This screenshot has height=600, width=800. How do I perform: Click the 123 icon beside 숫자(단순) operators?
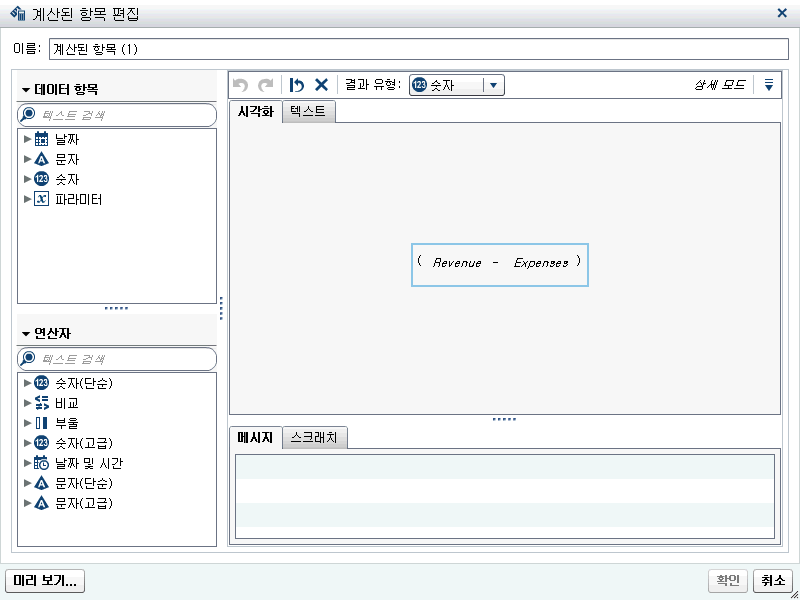39,383
